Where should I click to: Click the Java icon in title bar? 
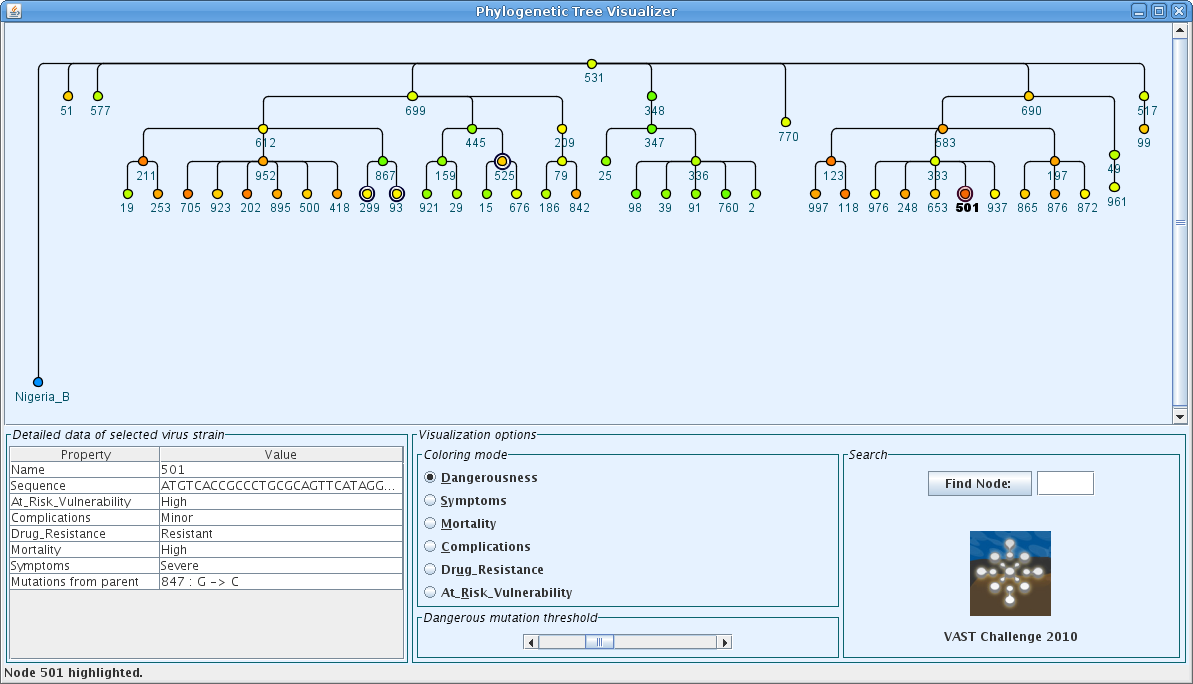(x=14, y=11)
